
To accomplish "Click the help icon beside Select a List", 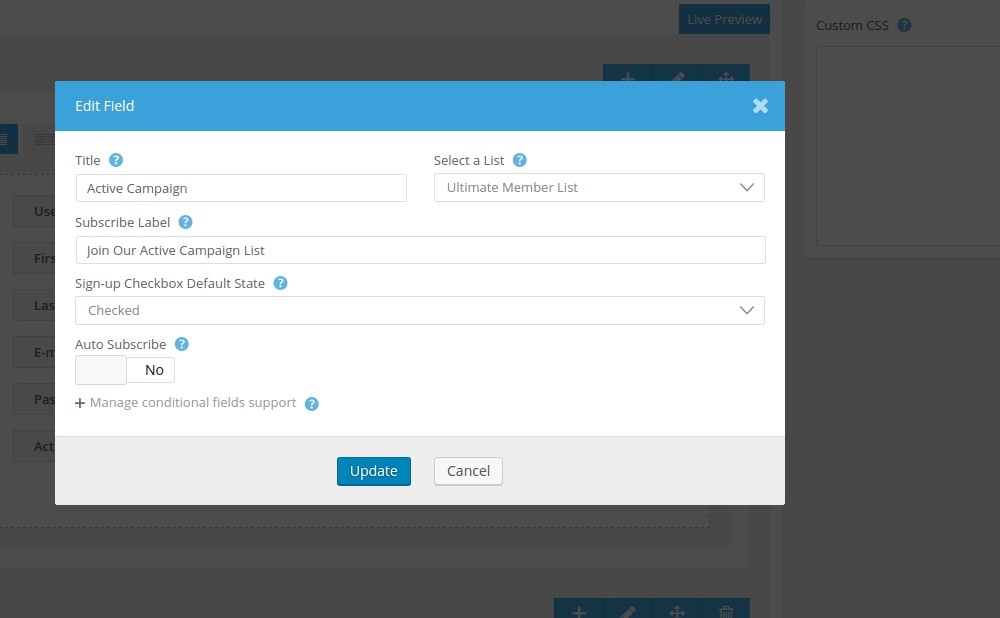I will pos(520,160).
